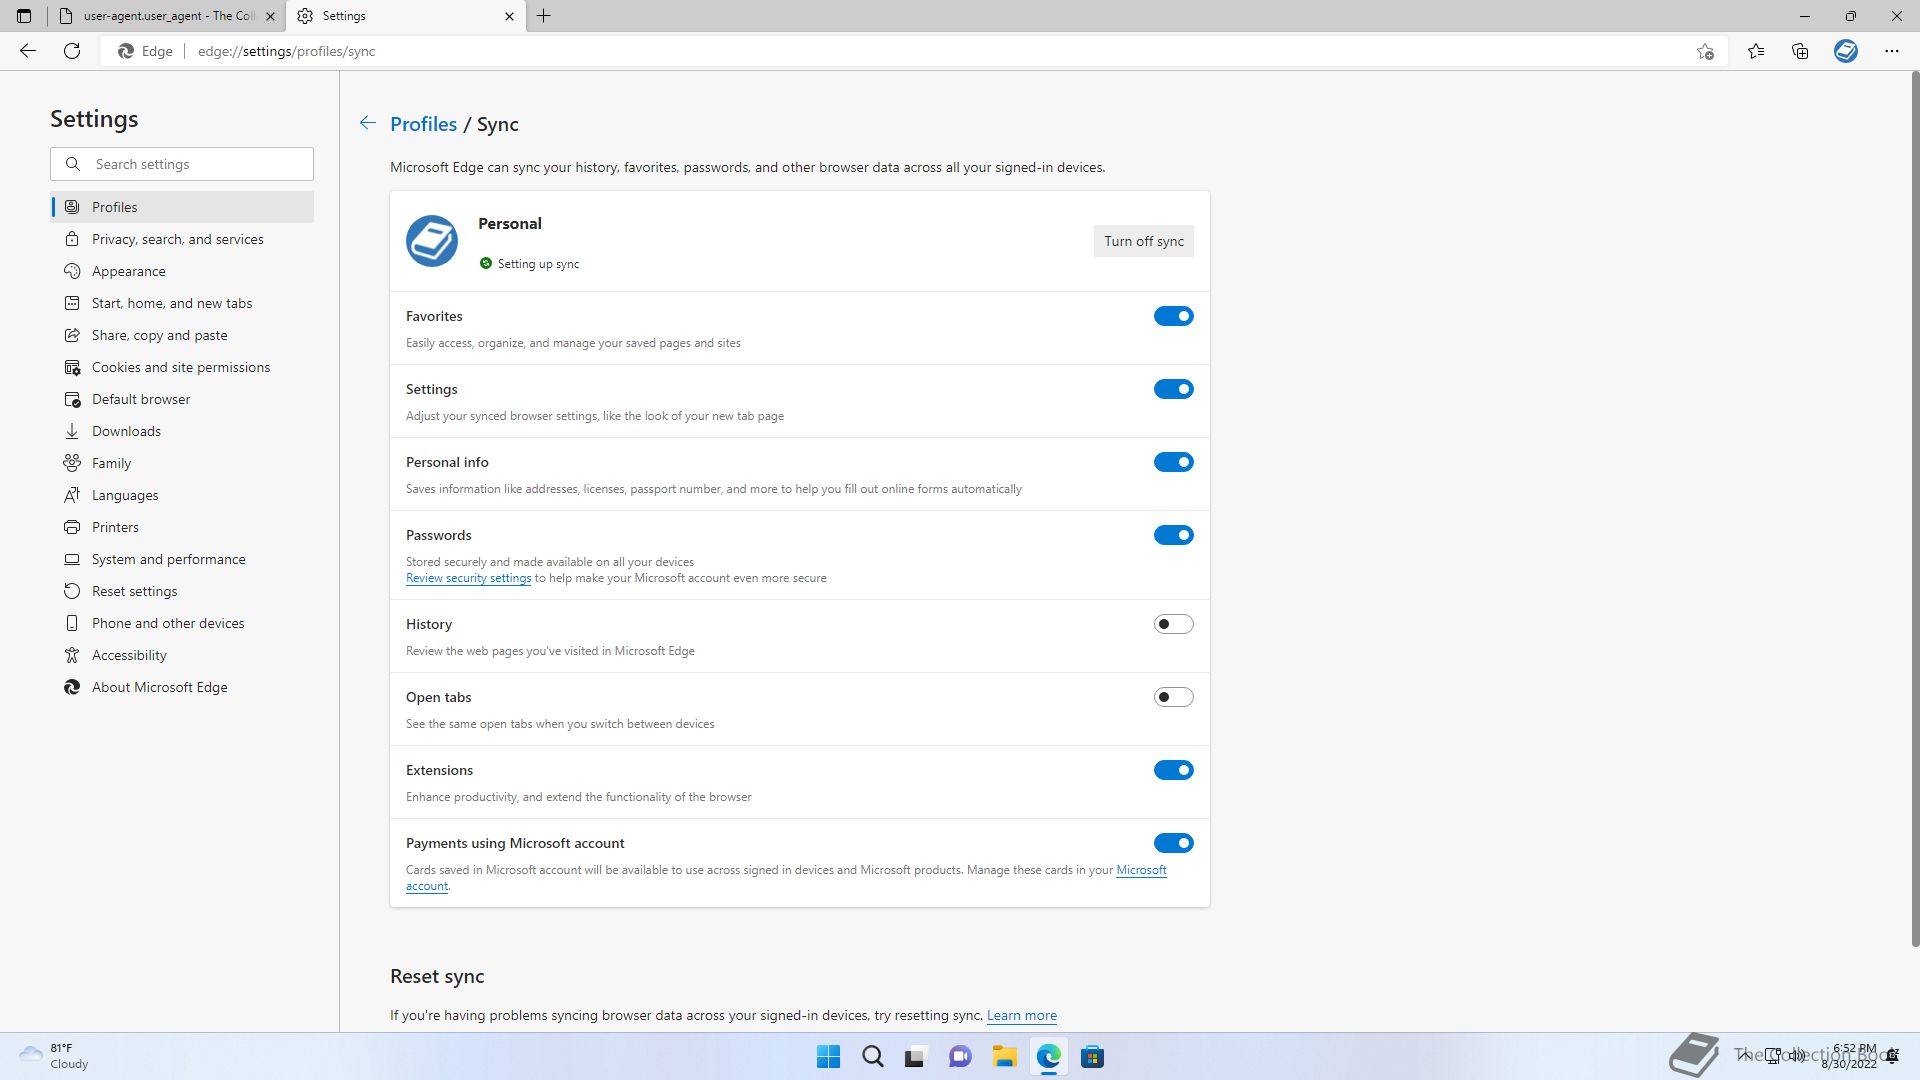The image size is (1920, 1080).
Task: Click the Personal profile picture
Action: pyautogui.click(x=432, y=241)
